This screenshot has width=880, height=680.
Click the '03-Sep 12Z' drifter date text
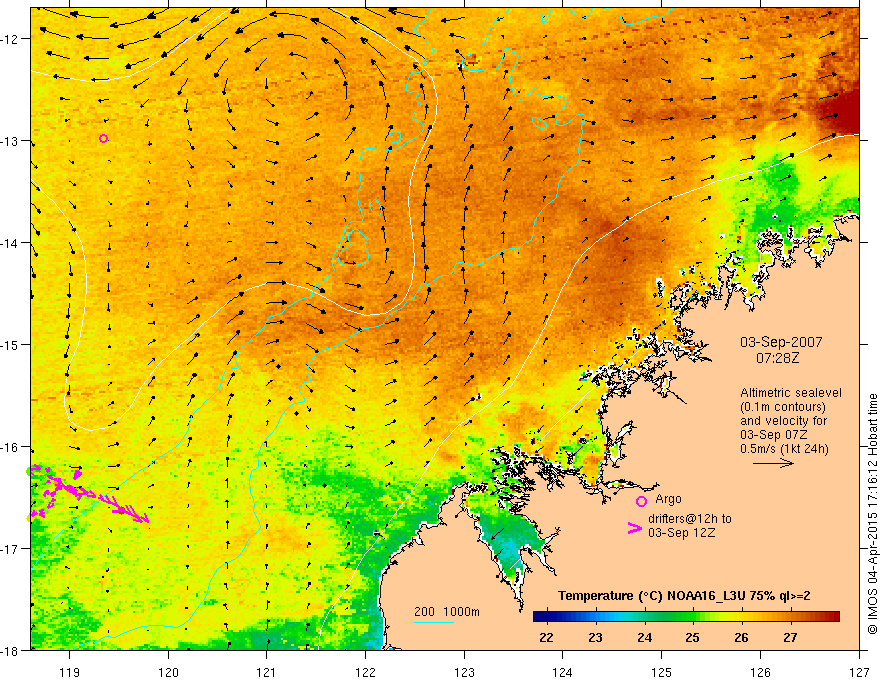coord(681,532)
